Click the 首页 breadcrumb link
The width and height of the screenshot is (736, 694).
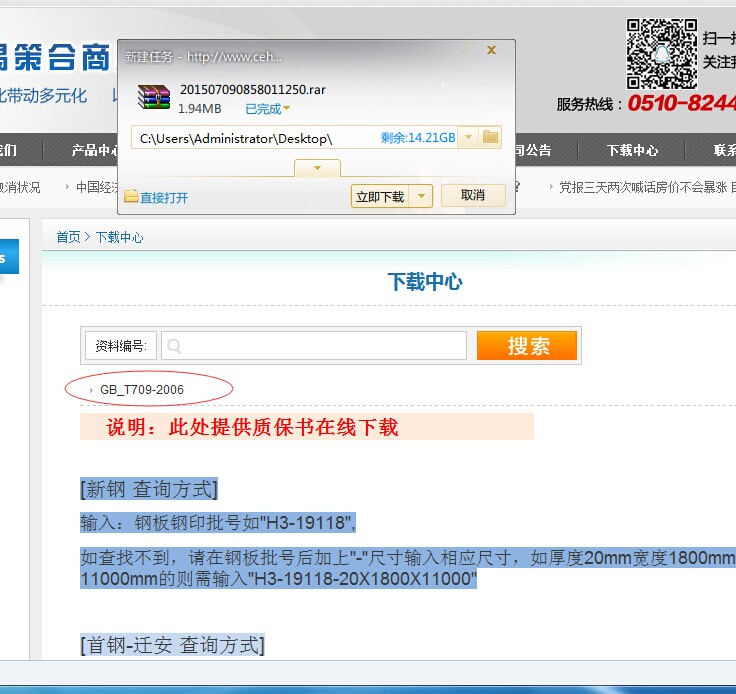(x=68, y=237)
